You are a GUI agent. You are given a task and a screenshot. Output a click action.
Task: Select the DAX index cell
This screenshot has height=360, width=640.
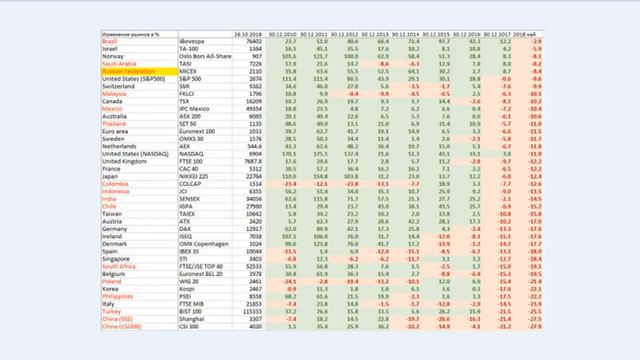[205, 229]
